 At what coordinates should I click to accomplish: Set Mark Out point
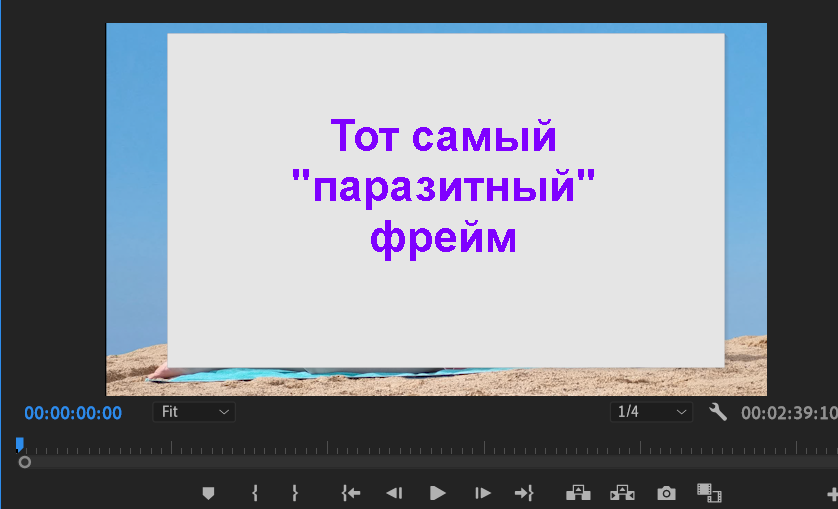click(x=295, y=493)
